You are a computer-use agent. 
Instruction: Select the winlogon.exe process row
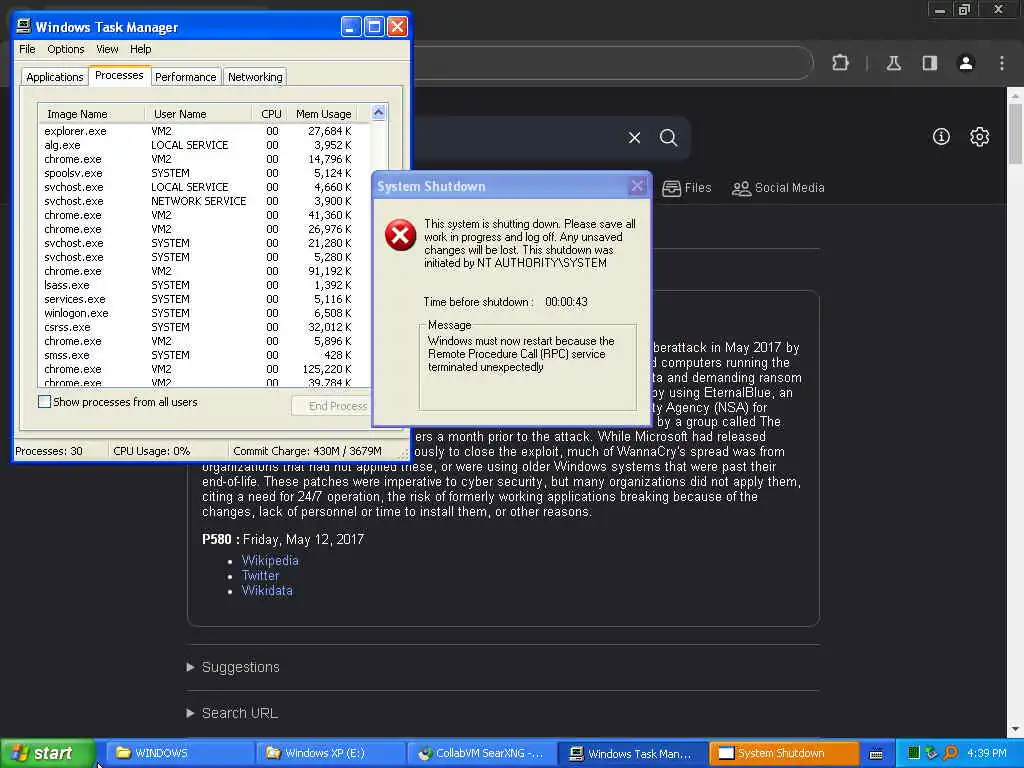coord(204,313)
